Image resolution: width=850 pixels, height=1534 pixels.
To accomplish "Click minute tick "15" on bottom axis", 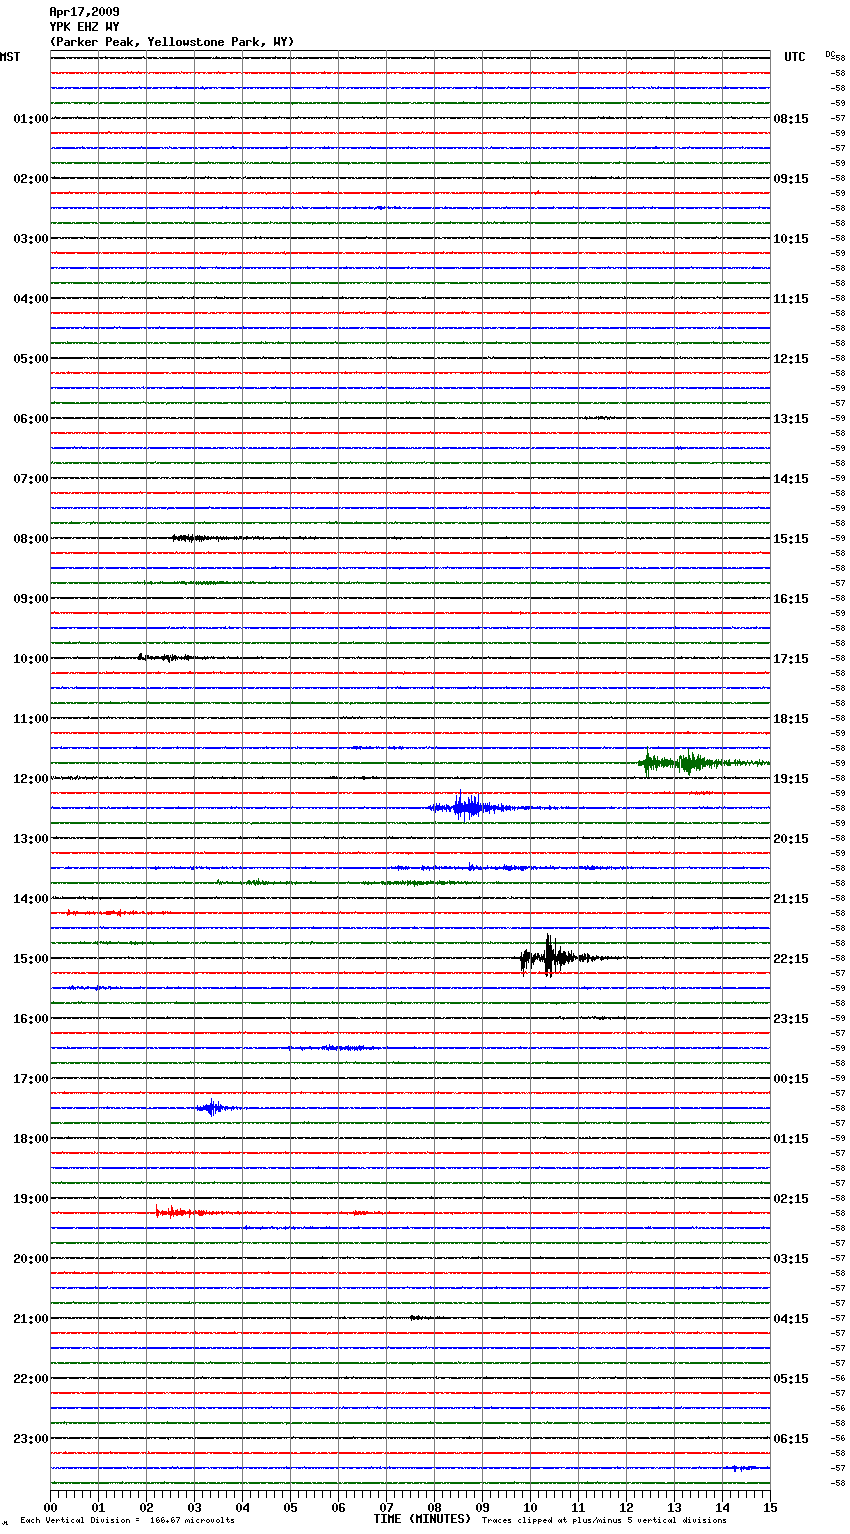I will click(x=770, y=1507).
